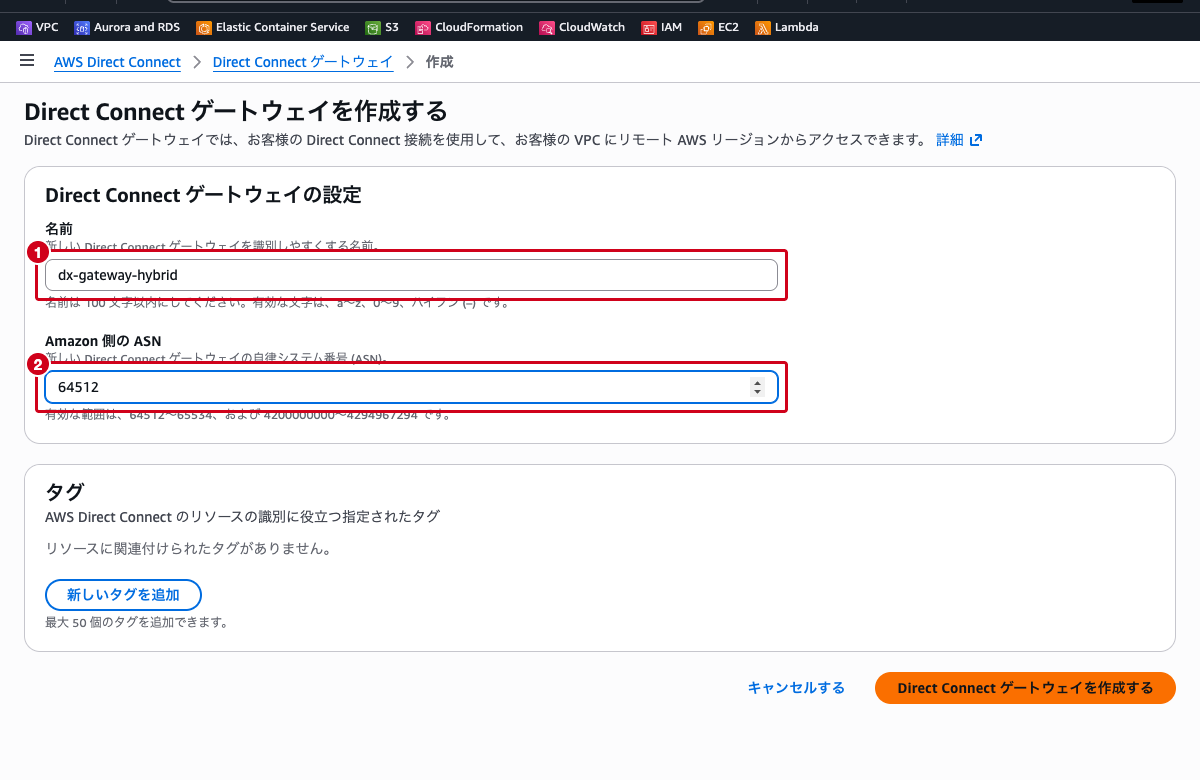Click キャンセルする button

coord(796,688)
